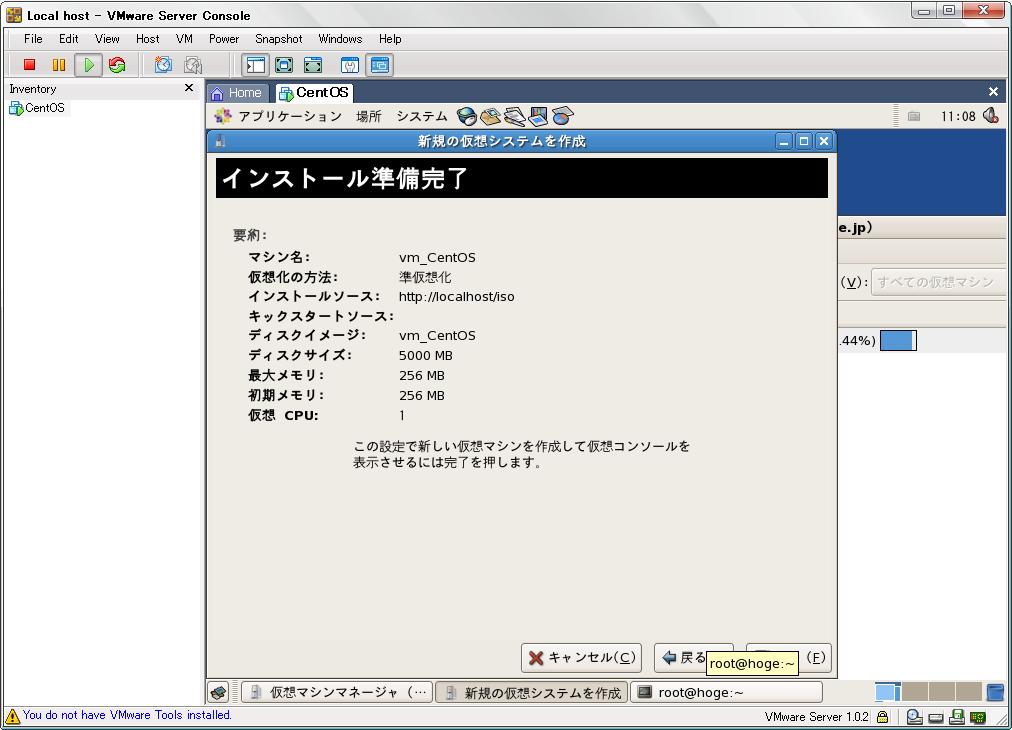Click the muted volume speaker icon

pos(991,116)
